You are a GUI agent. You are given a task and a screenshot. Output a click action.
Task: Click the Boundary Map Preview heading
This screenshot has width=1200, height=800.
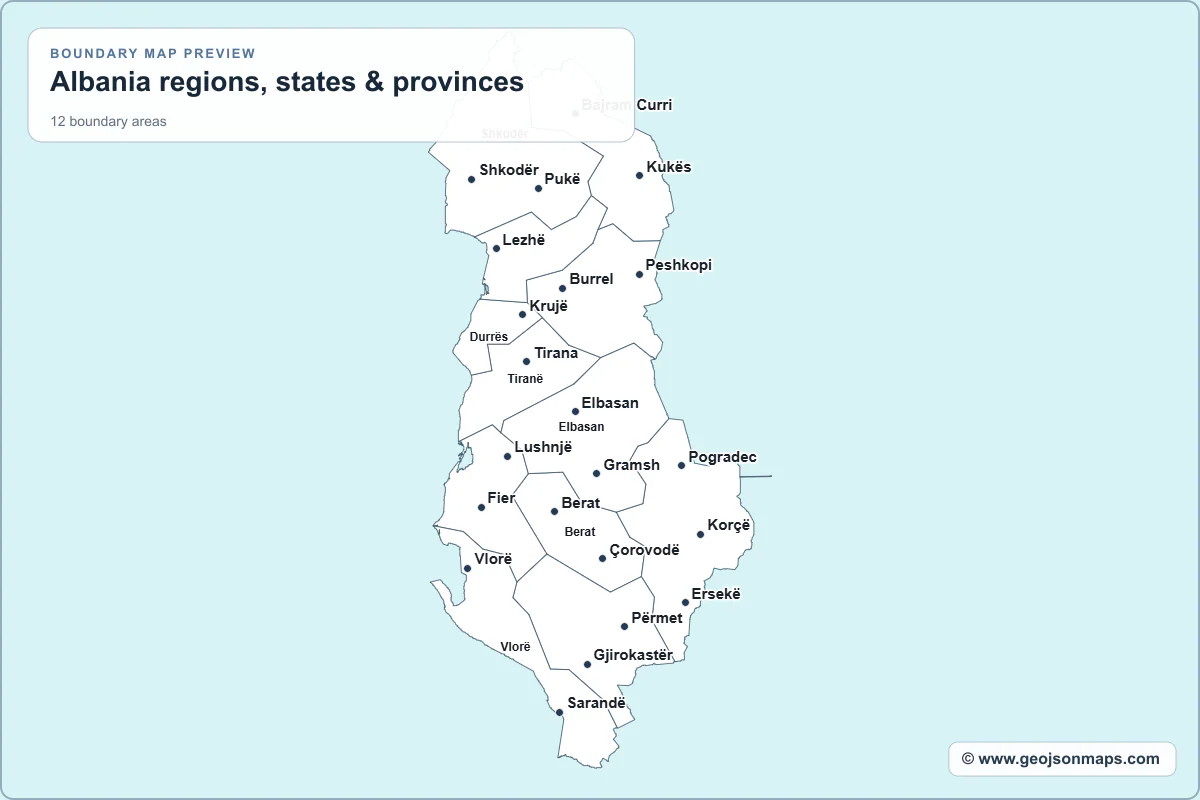pos(153,54)
